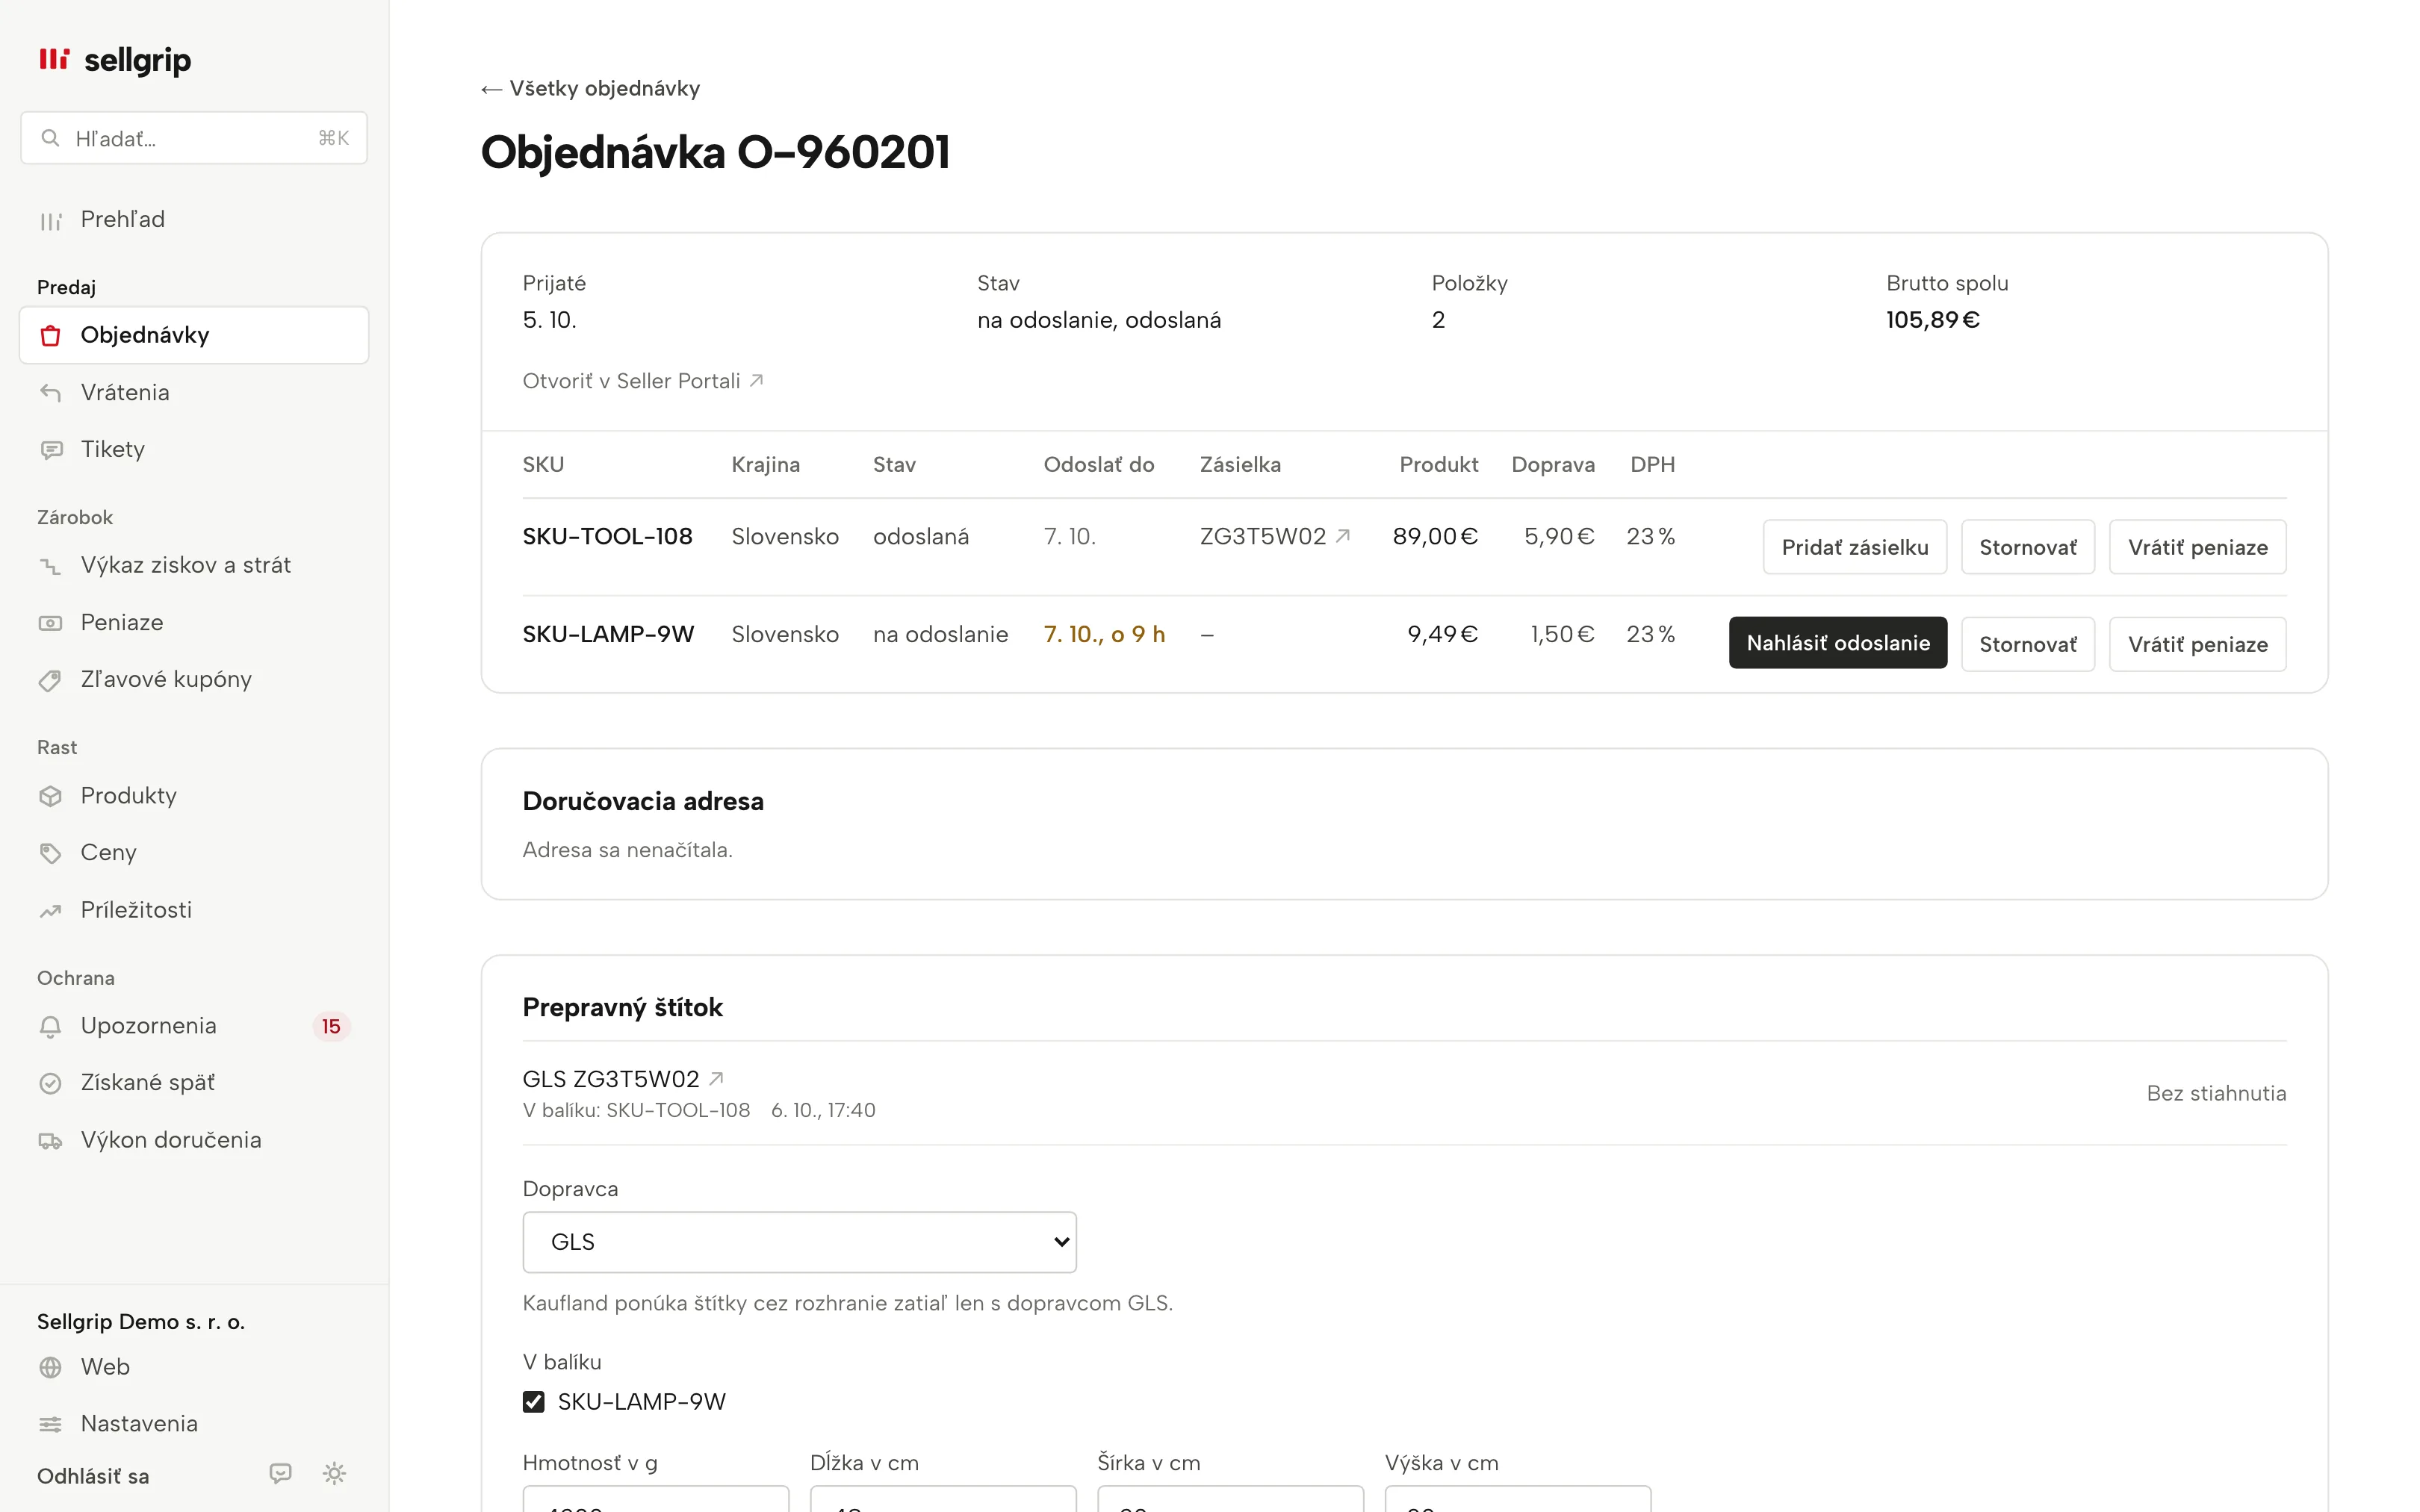The height and width of the screenshot is (1512, 2420).
Task: Click the Vrátenia return arrow icon
Action: coord(51,393)
